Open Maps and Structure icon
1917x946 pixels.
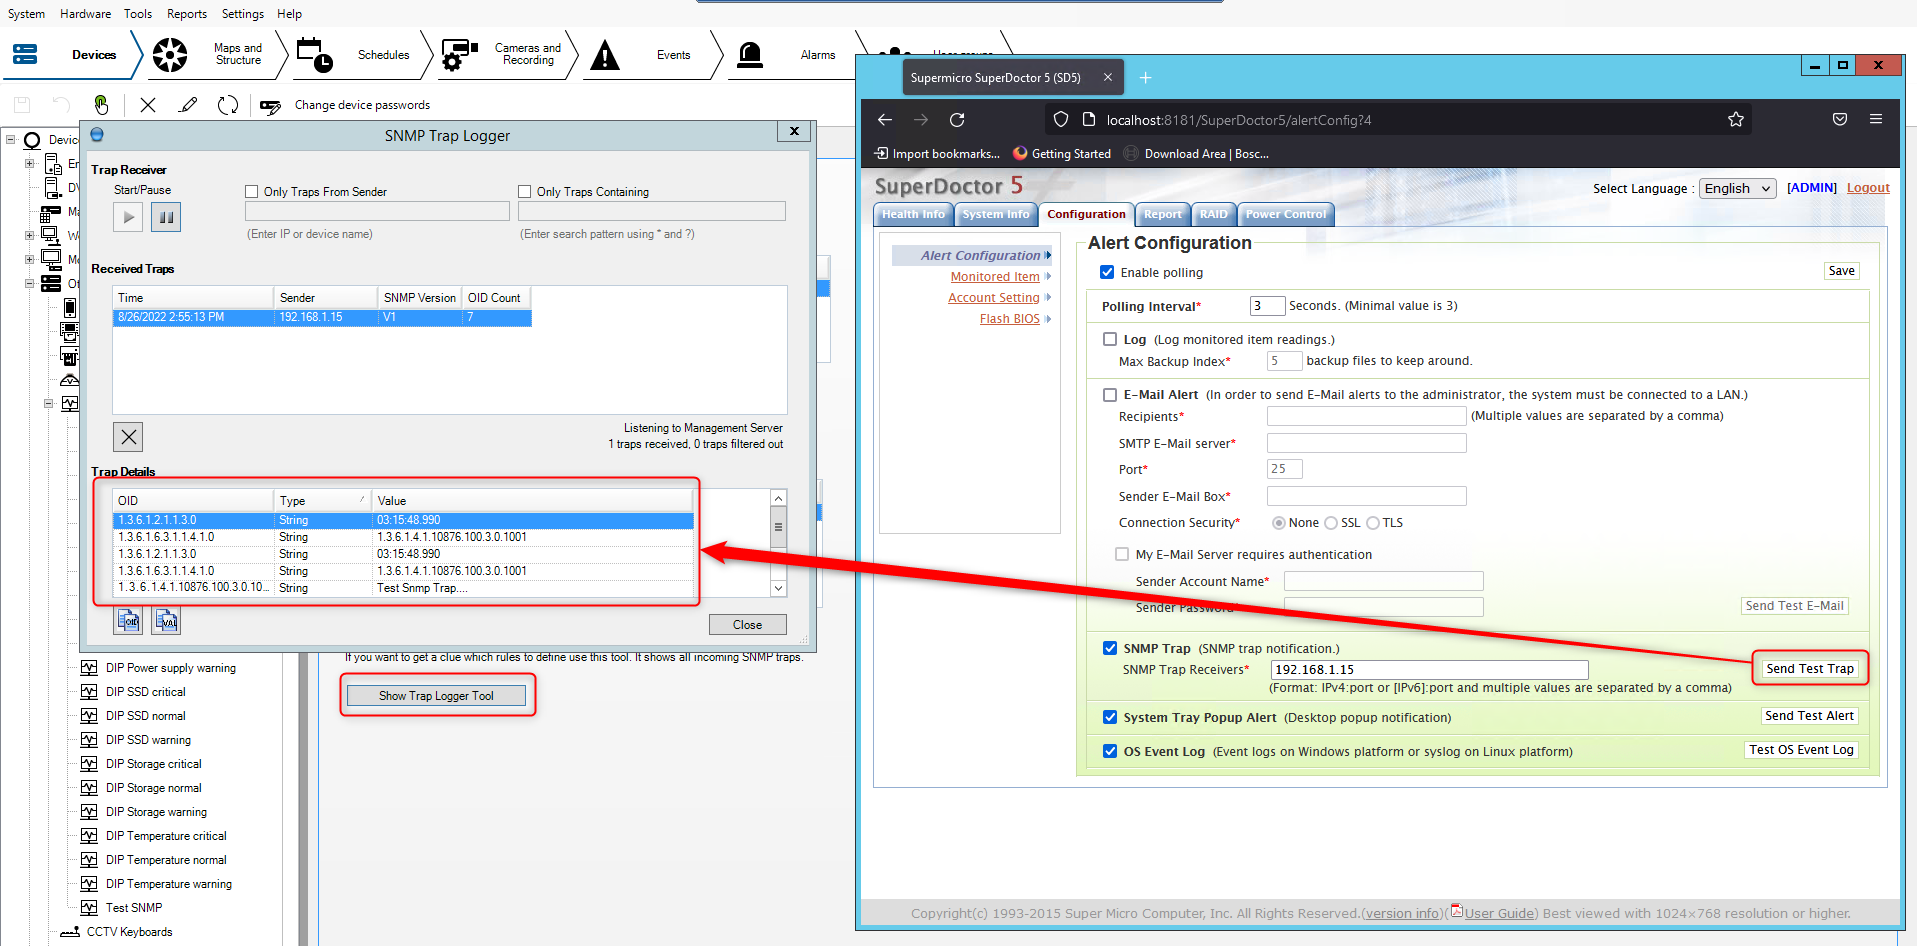coord(170,54)
